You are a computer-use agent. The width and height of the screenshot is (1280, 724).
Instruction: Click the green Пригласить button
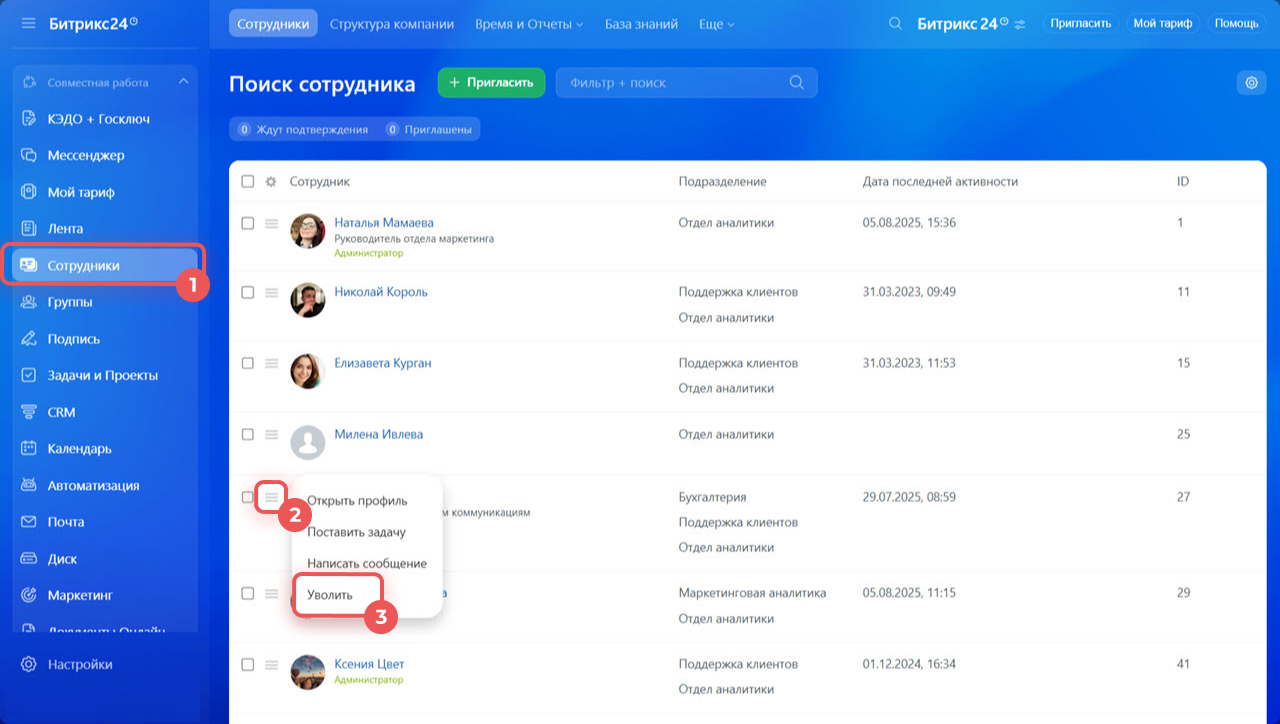coord(491,83)
